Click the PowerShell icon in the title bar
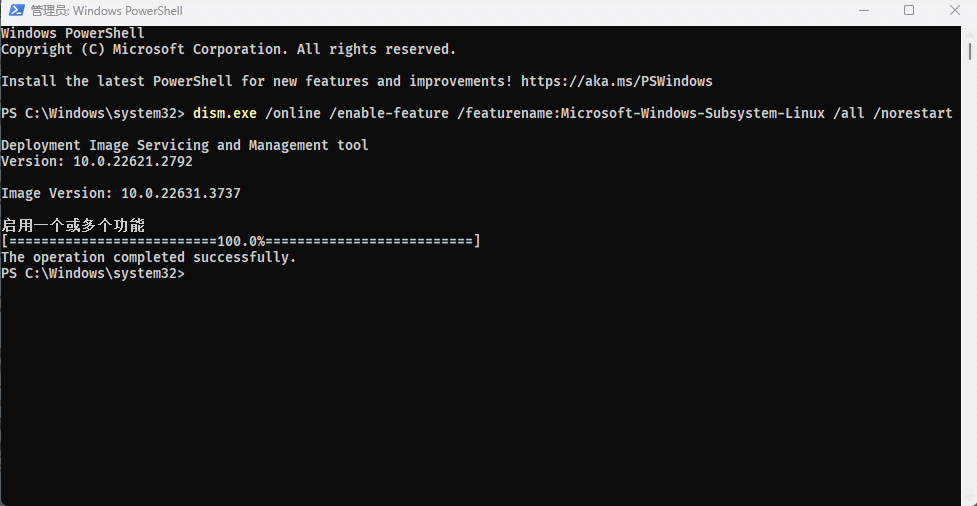The image size is (977, 506). tap(17, 11)
